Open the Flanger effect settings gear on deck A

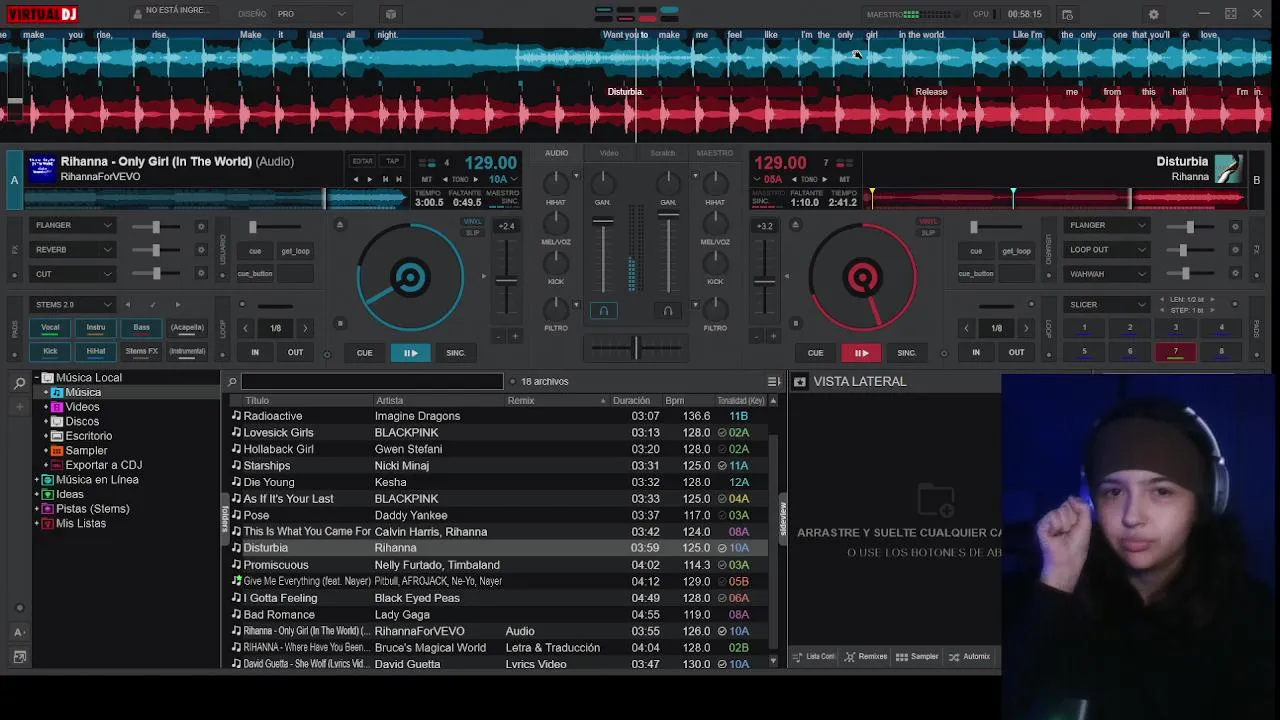click(201, 226)
